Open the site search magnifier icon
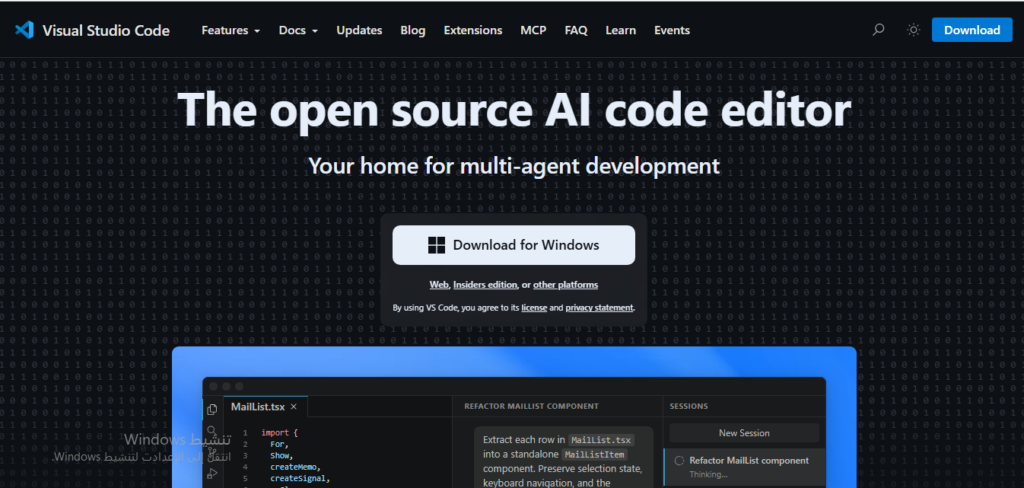 pyautogui.click(x=878, y=30)
